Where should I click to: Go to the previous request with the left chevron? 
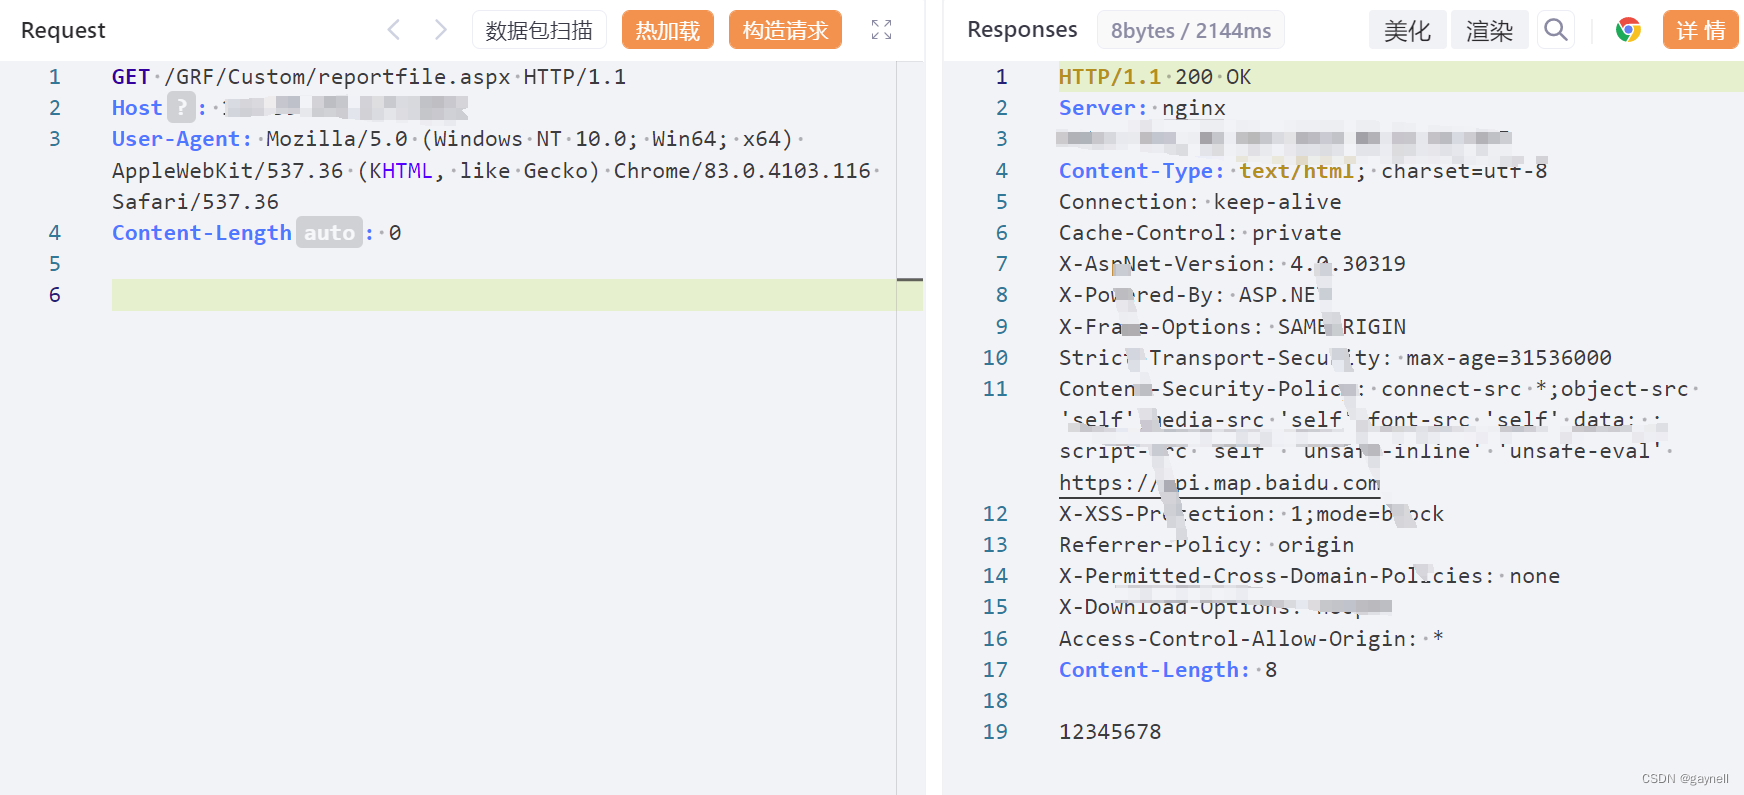[x=394, y=30]
